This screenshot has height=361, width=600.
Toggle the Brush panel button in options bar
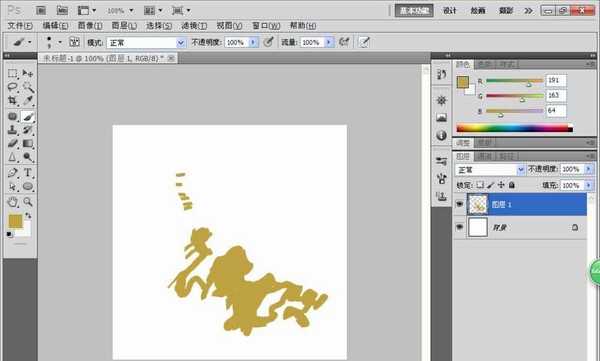tap(74, 42)
